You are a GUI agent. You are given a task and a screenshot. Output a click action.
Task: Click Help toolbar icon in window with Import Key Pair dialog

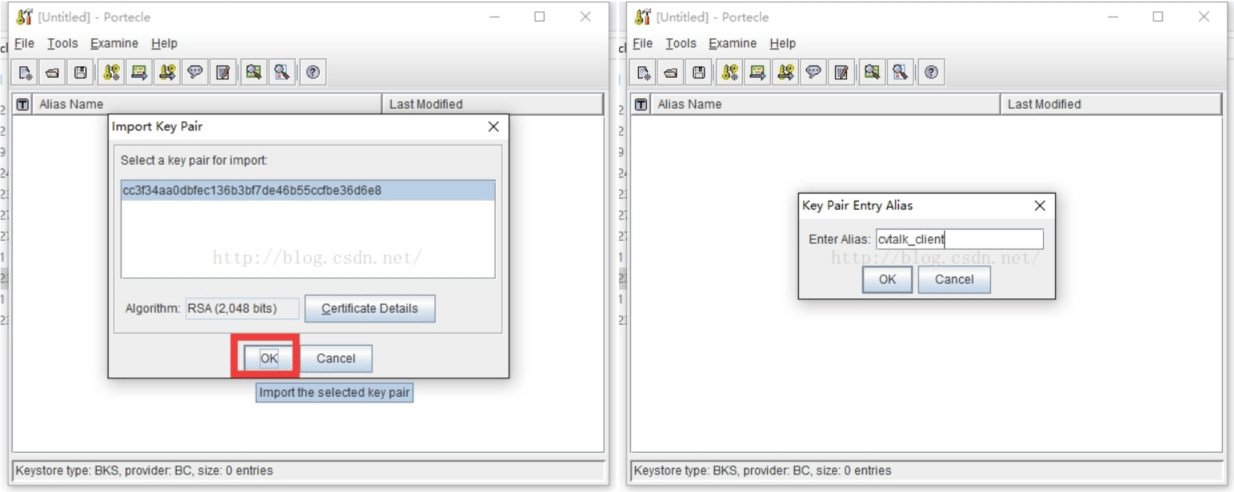(313, 72)
